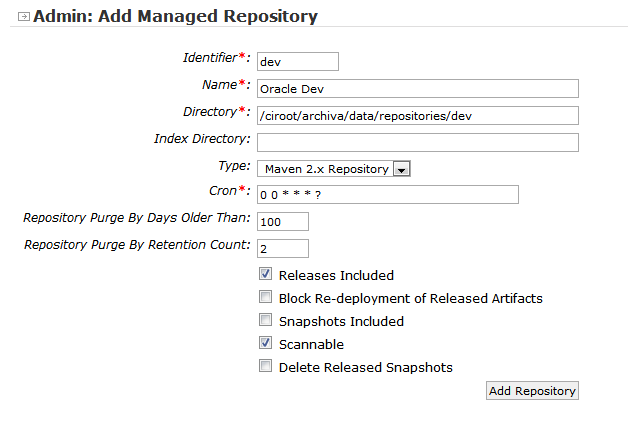Open the repository Type dropdown
628x434 pixels.
point(326,169)
